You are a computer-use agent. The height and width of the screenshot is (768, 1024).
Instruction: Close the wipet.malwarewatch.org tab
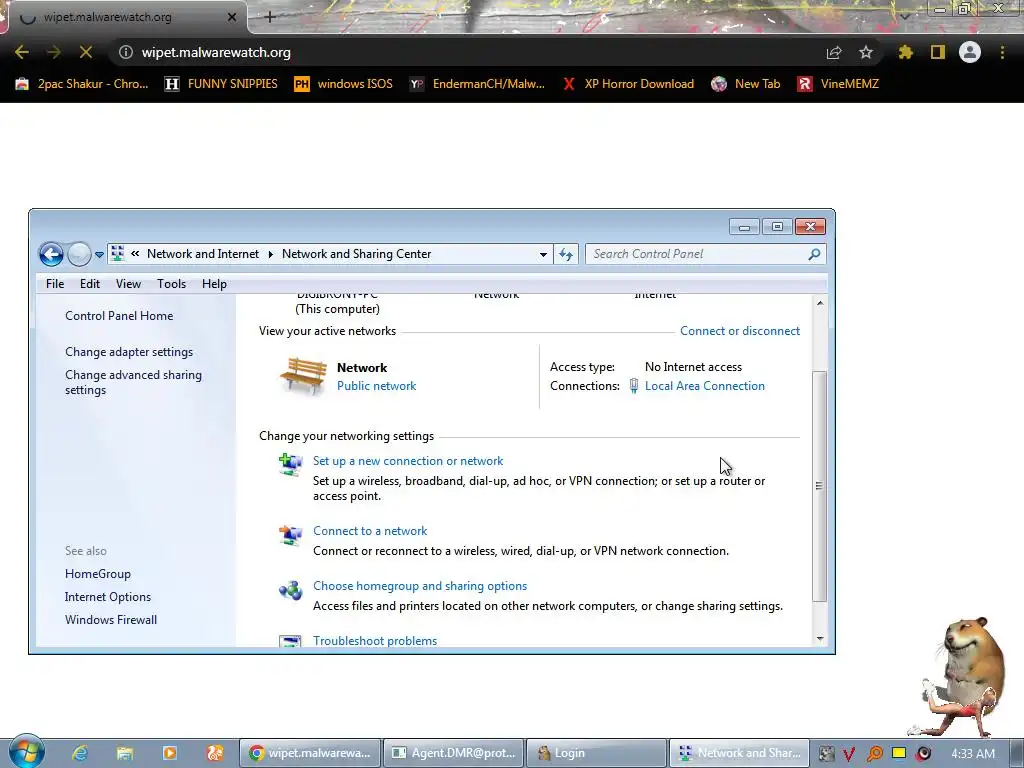click(232, 17)
